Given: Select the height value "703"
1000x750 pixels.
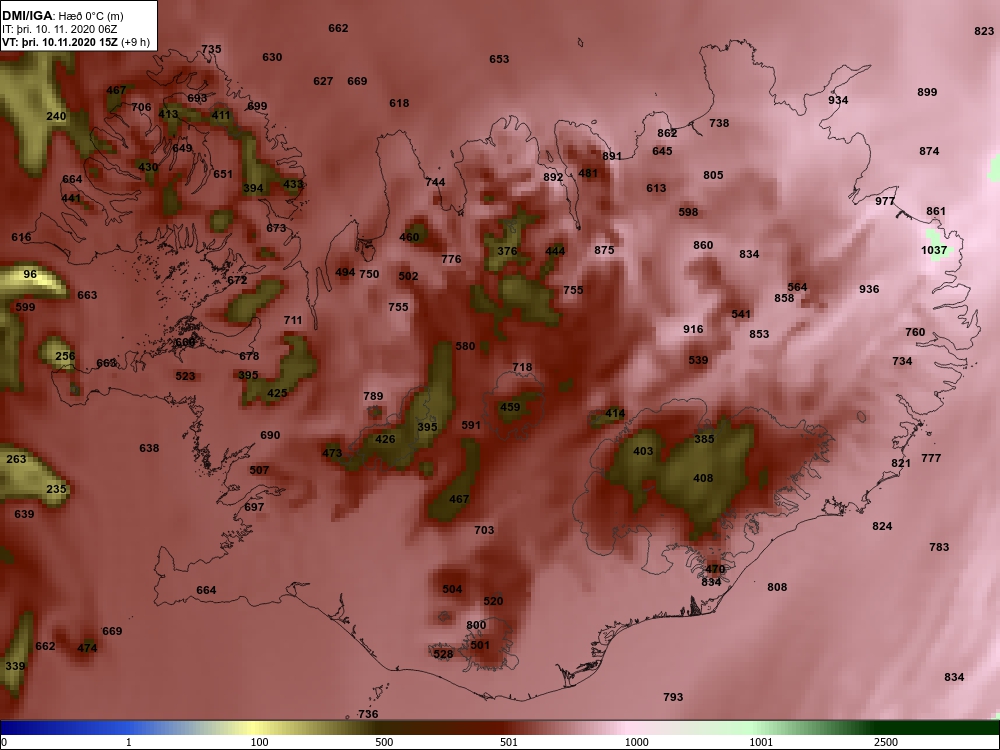Looking at the screenshot, I should [x=484, y=529].
